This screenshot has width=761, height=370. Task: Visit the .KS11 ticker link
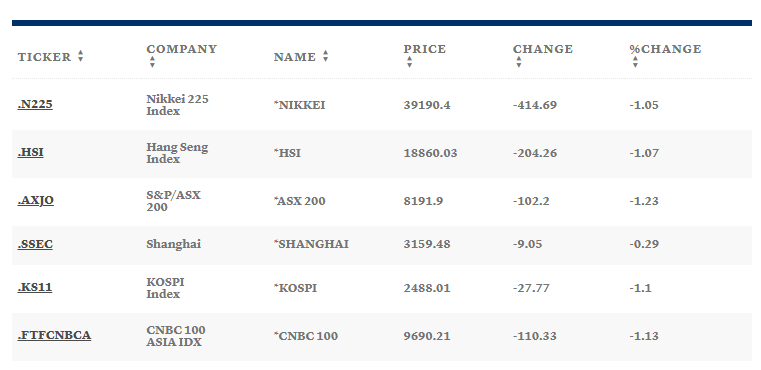(x=35, y=287)
